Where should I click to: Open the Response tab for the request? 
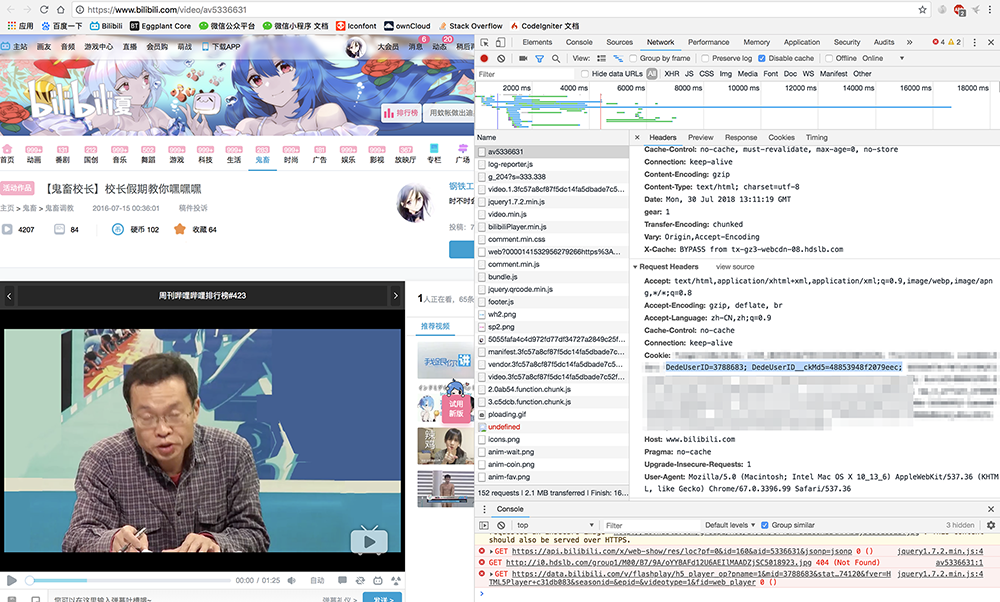click(x=741, y=137)
